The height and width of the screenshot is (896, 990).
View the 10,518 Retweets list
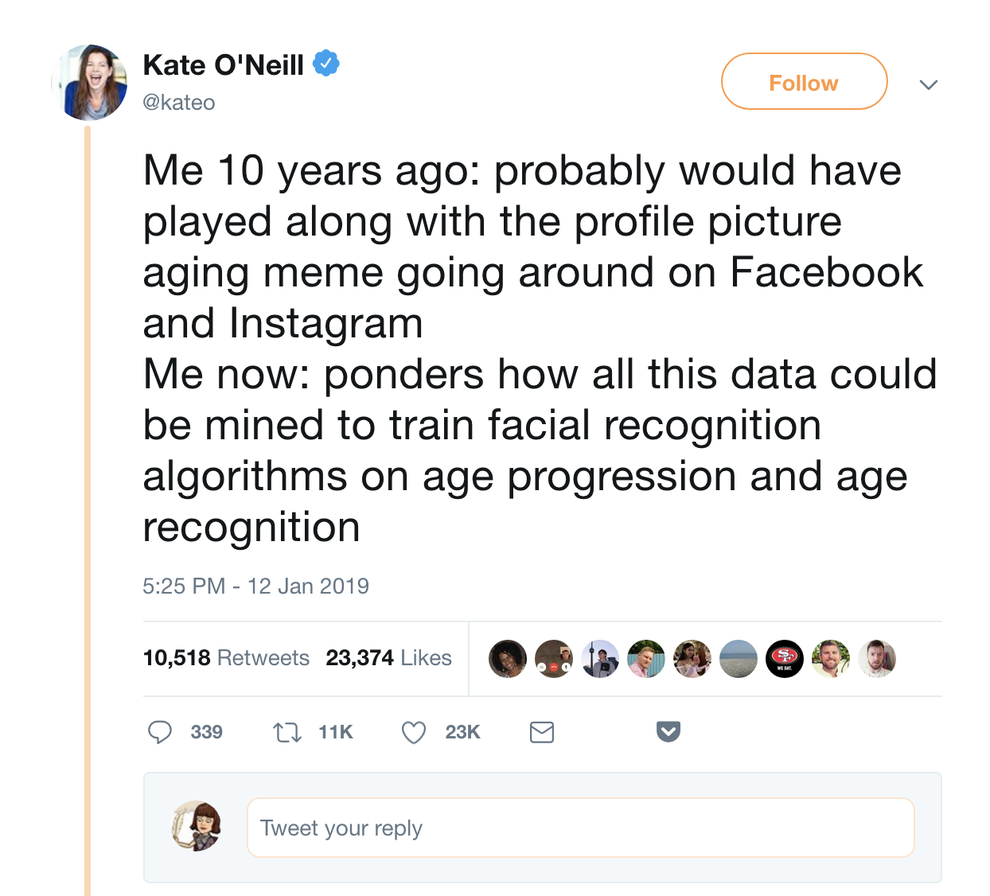(226, 658)
